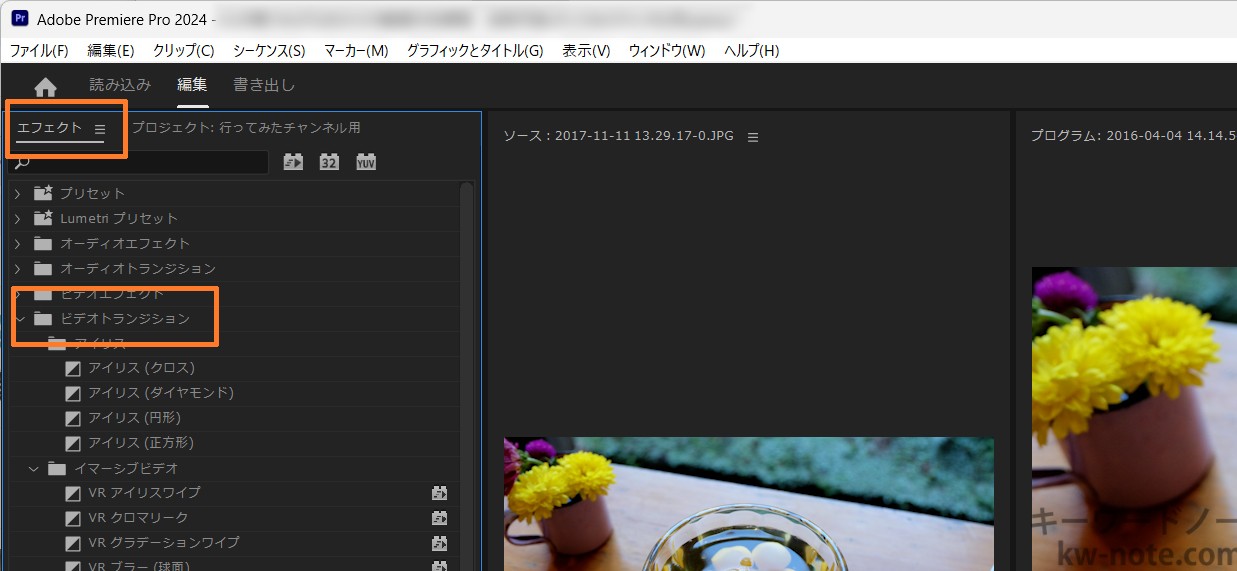This screenshot has width=1237, height=571.
Task: Filter by 32-bit Color effects icon
Action: tap(329, 162)
